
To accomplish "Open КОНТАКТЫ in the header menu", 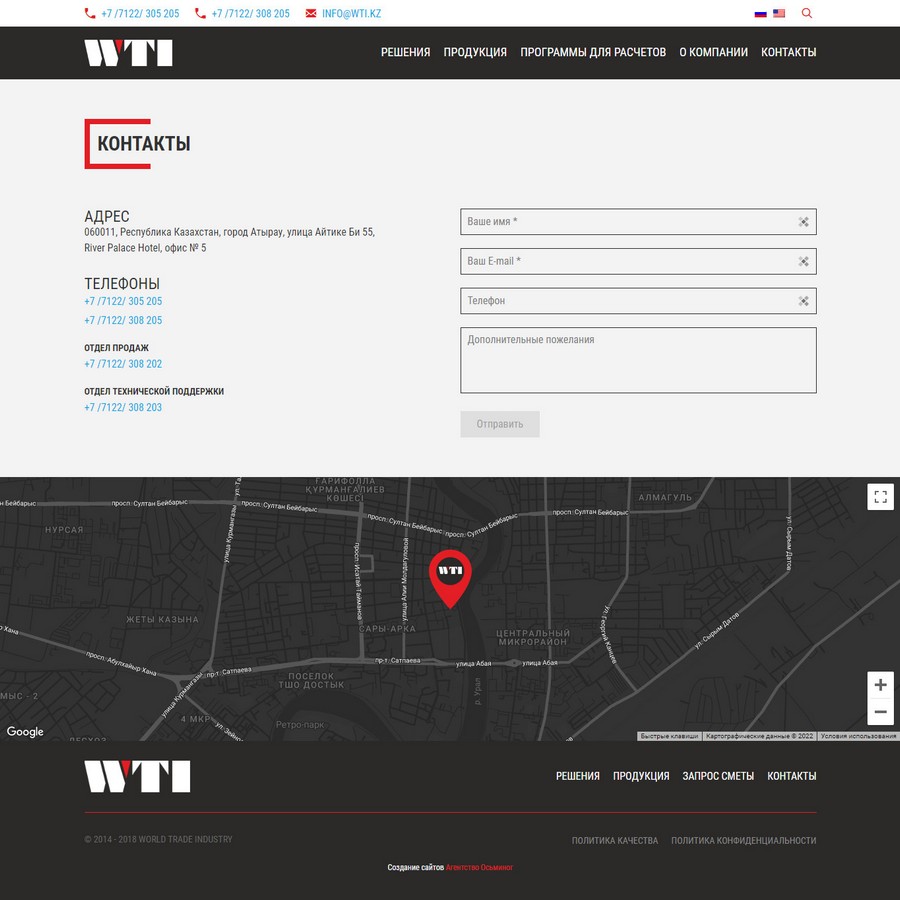I will (789, 52).
